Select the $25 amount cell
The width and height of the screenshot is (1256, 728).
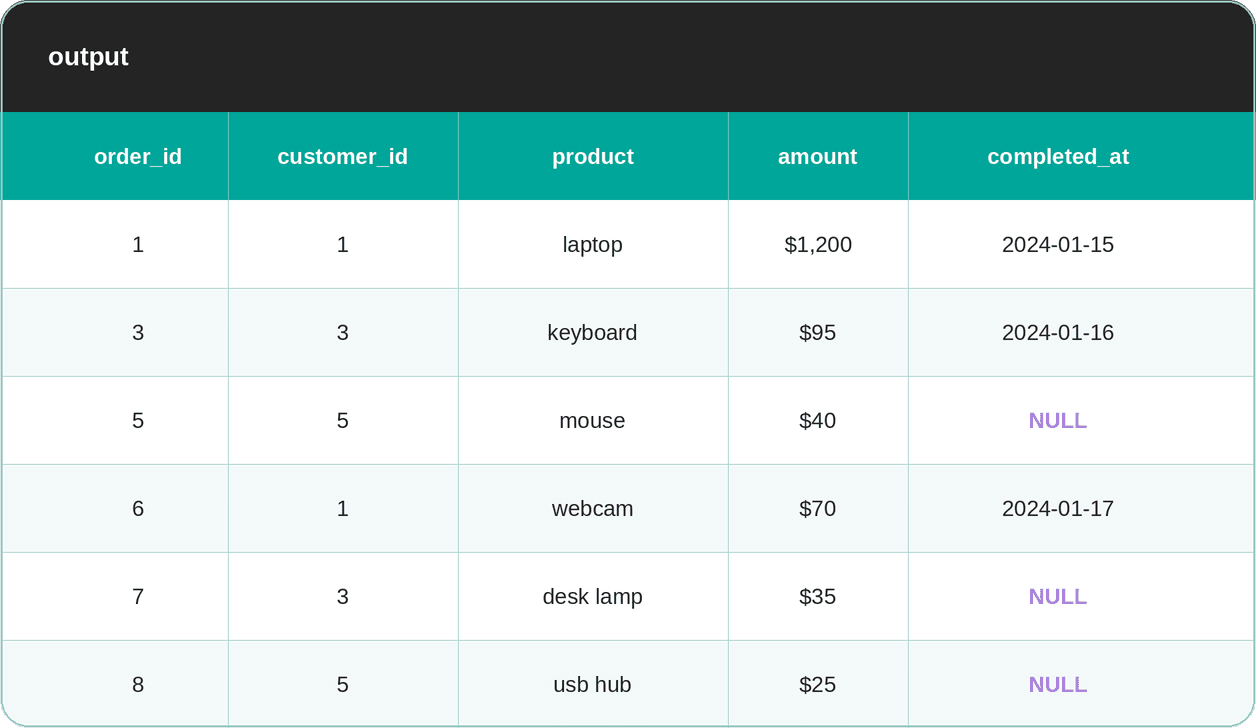818,684
